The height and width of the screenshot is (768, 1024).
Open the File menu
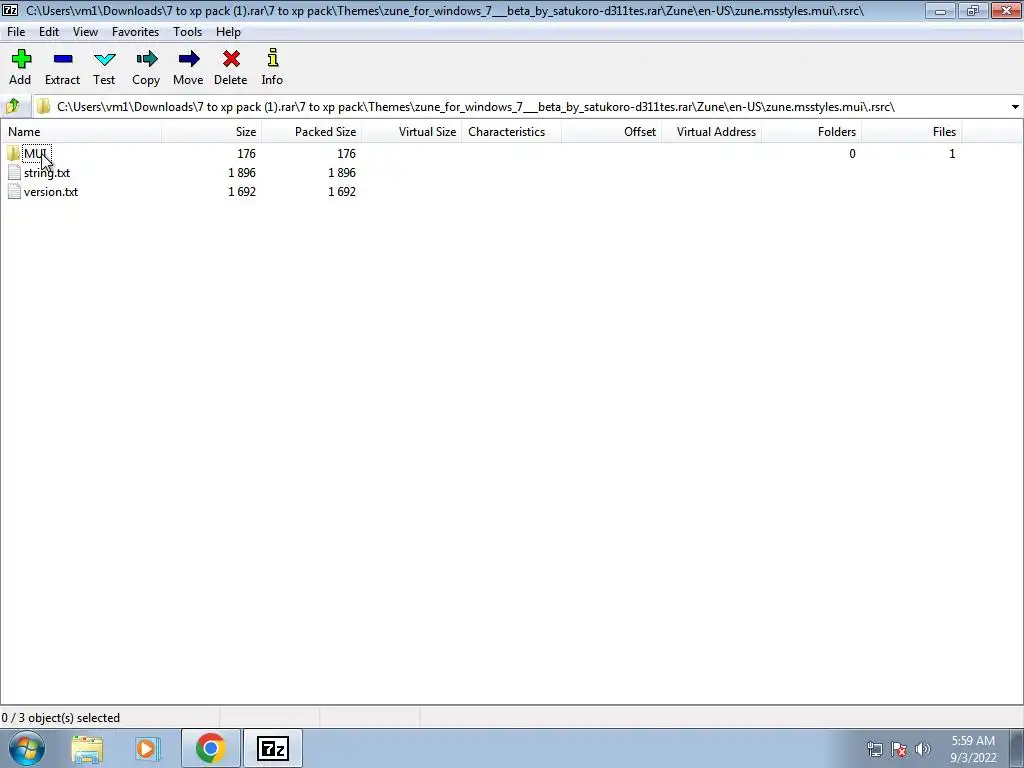[16, 31]
